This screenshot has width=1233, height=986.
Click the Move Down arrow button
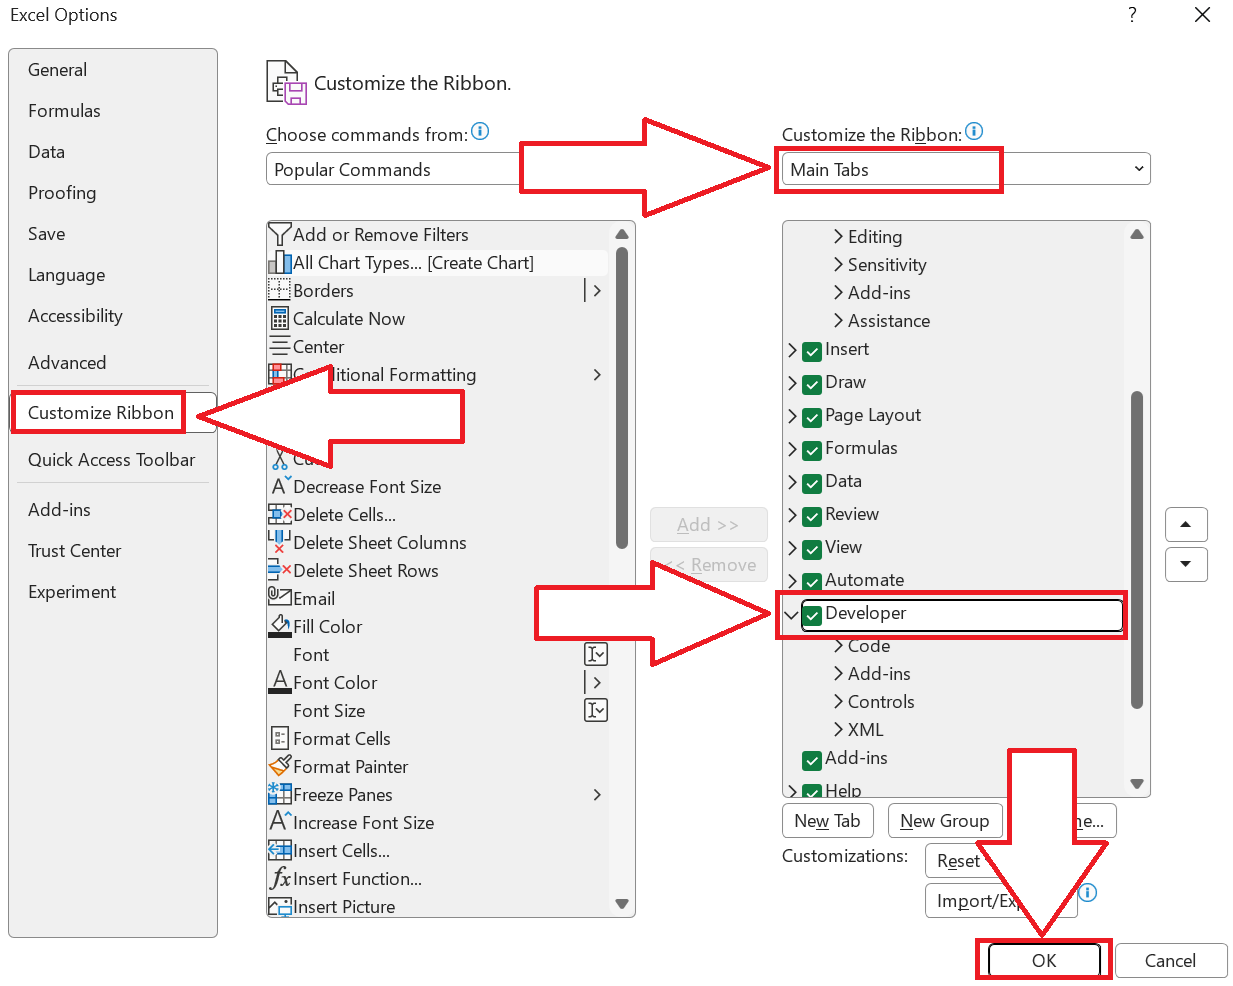click(1186, 564)
